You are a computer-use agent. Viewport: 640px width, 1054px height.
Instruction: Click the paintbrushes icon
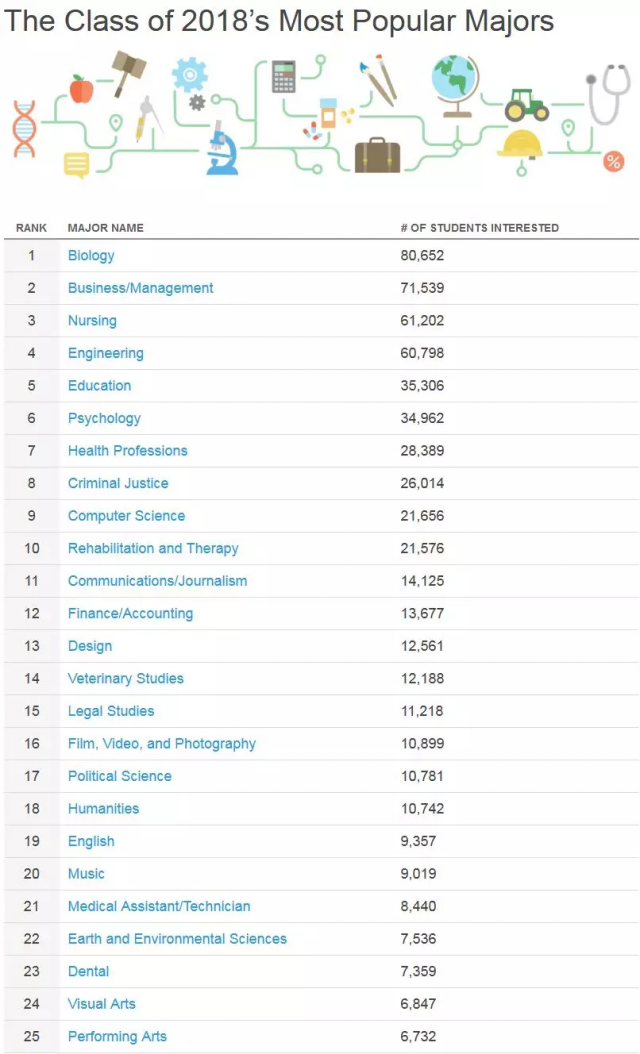pyautogui.click(x=378, y=81)
